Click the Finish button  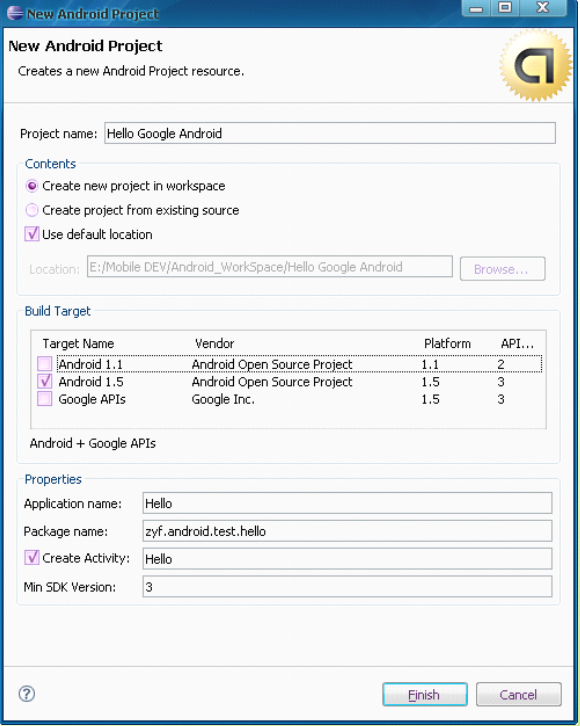click(x=424, y=695)
